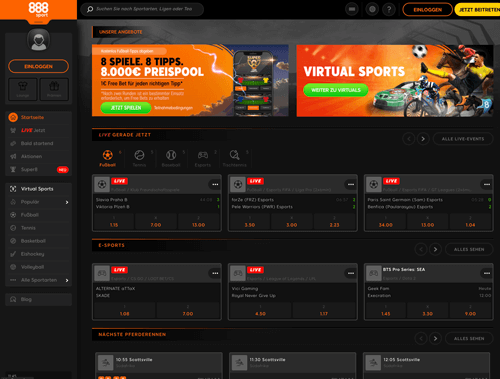This screenshot has width=500, height=379.
Task: Select odds 13.00 for Viktoria Plzeň B
Action: point(199,222)
